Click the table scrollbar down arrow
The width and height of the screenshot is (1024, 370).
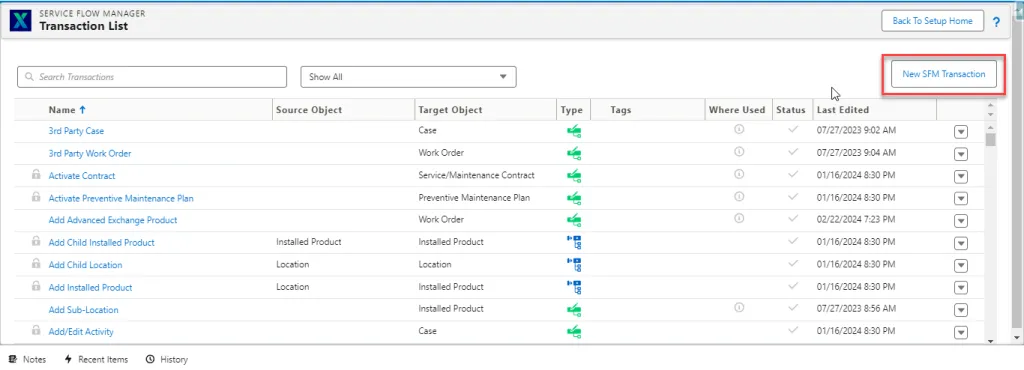click(991, 341)
